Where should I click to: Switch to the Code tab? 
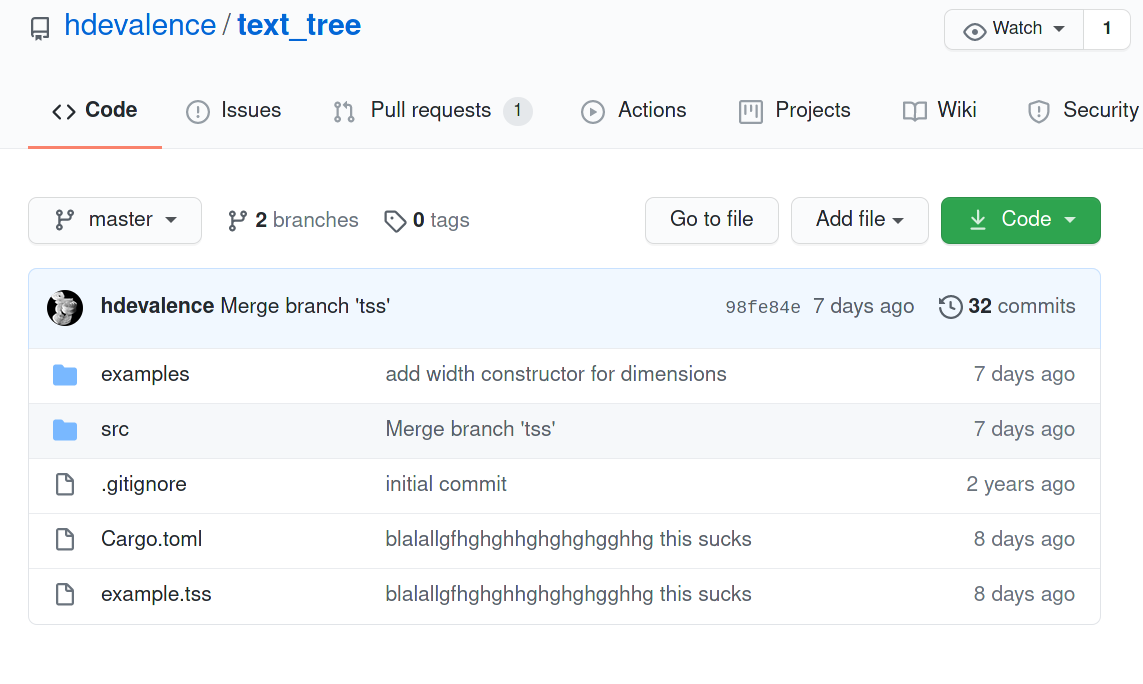(x=95, y=110)
